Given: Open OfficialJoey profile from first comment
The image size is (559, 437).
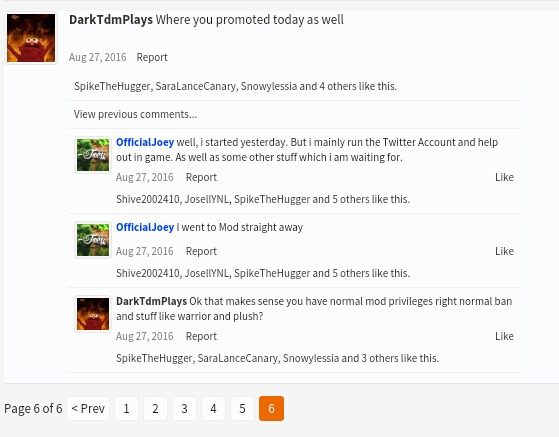Looking at the screenshot, I should click(x=145, y=142).
